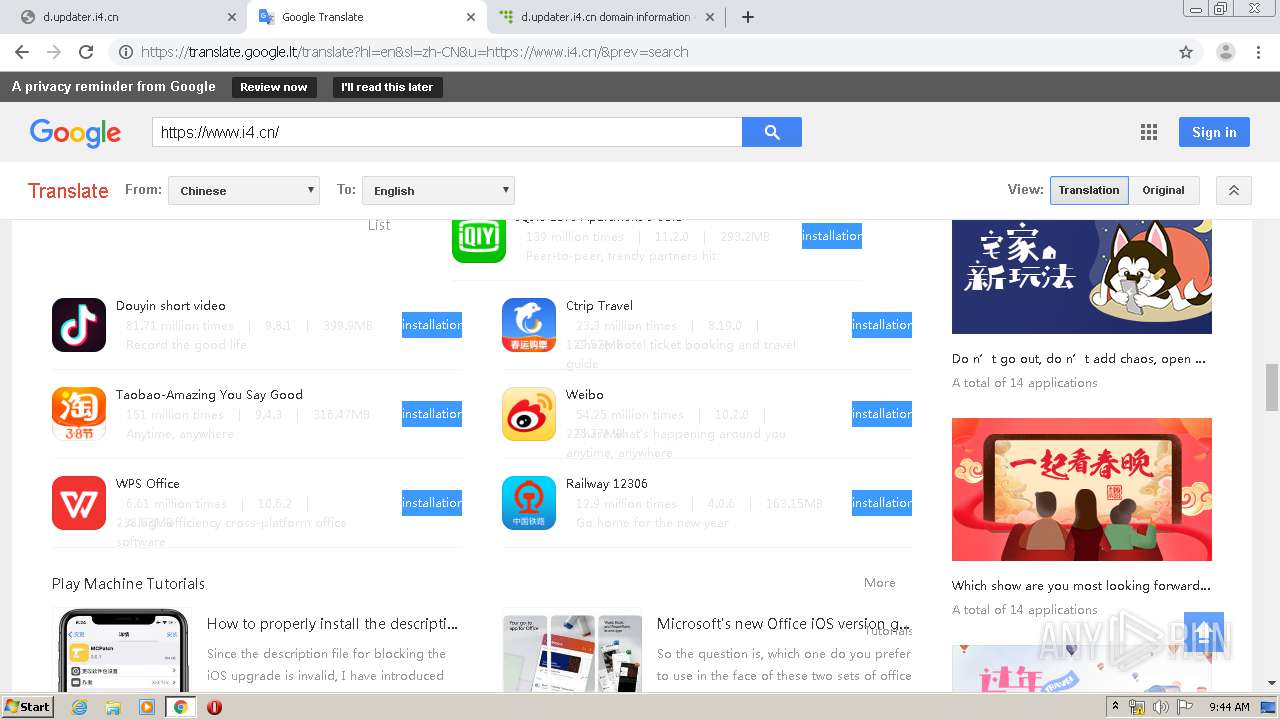
Task: Open the Railway 12306 app icon
Action: click(529, 503)
